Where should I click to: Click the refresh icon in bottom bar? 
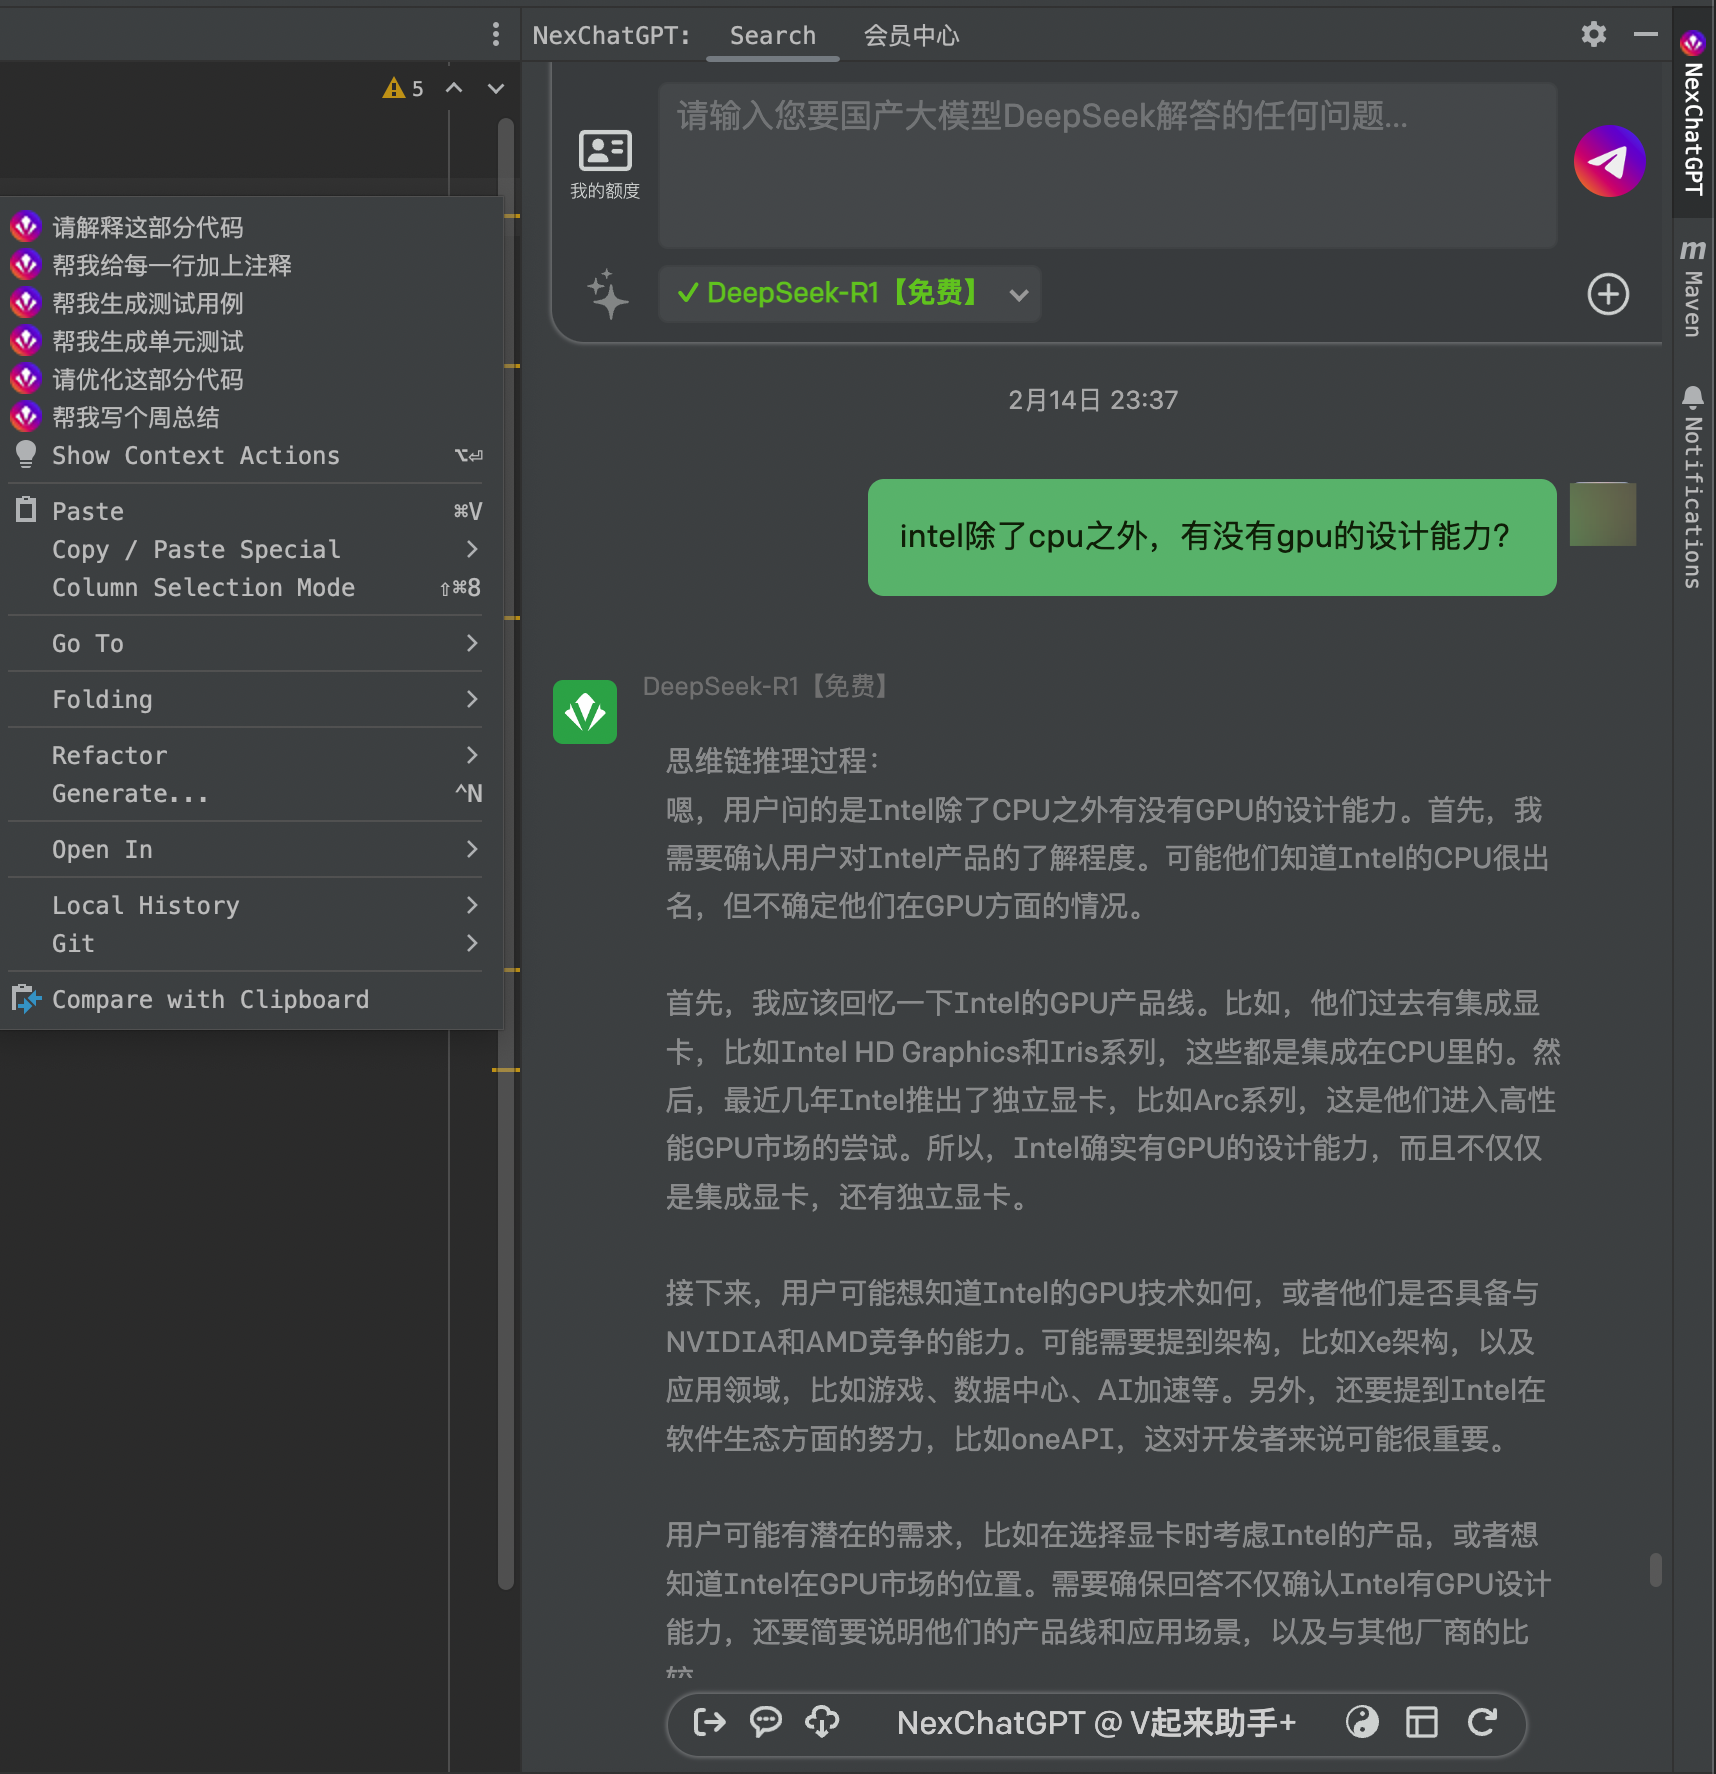point(1482,1722)
